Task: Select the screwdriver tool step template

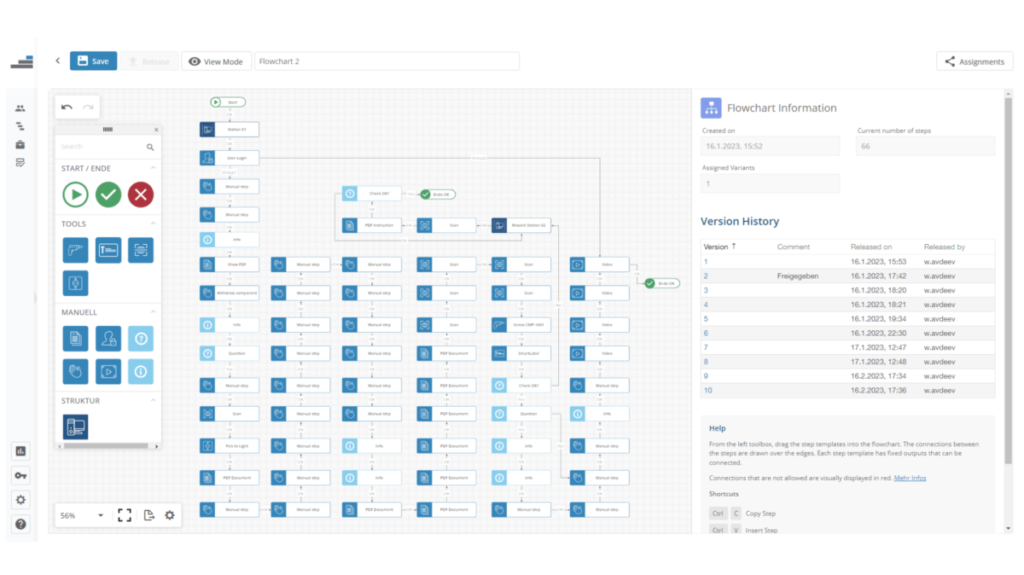Action: click(x=75, y=250)
